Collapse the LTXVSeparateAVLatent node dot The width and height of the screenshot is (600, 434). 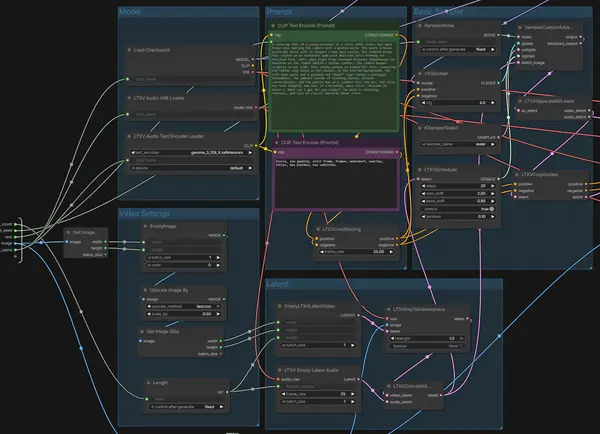tap(520, 101)
